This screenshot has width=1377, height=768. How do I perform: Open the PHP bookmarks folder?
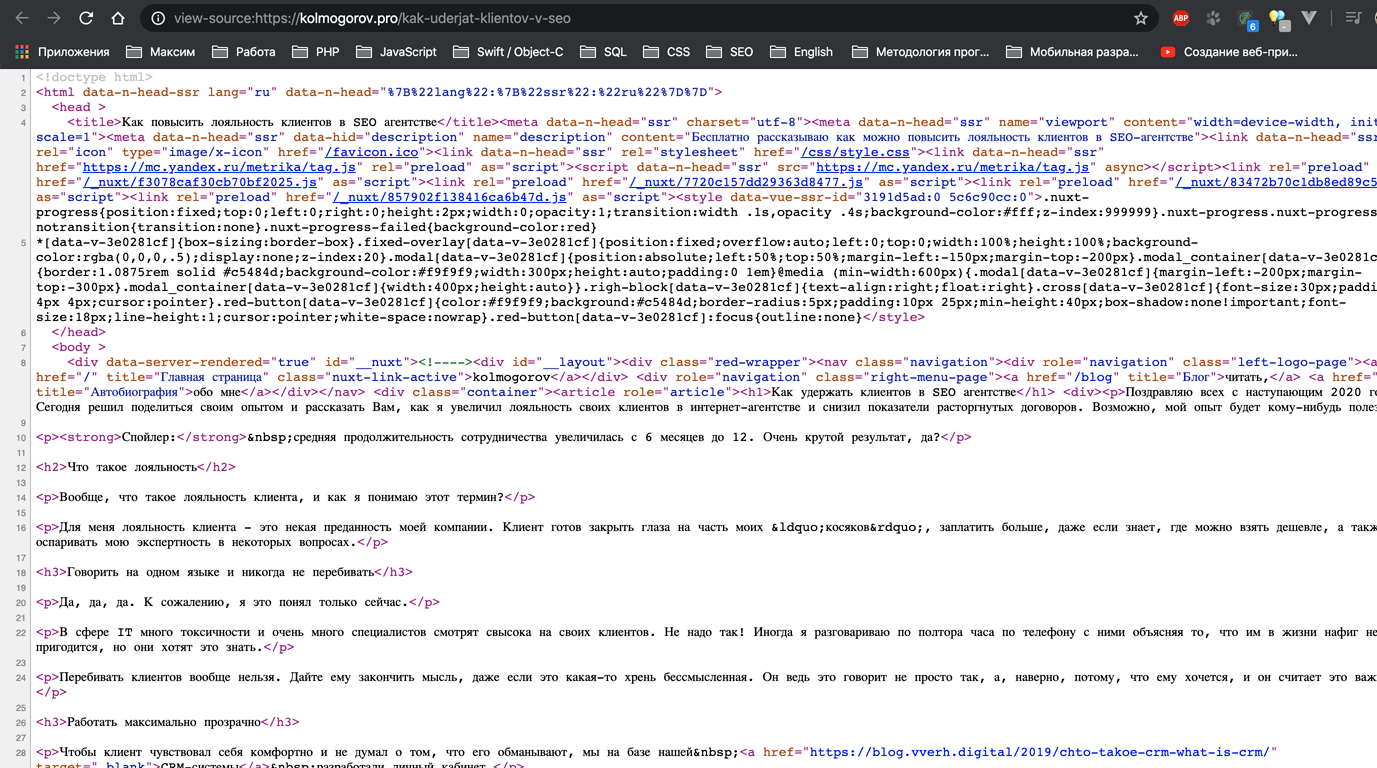tap(316, 52)
